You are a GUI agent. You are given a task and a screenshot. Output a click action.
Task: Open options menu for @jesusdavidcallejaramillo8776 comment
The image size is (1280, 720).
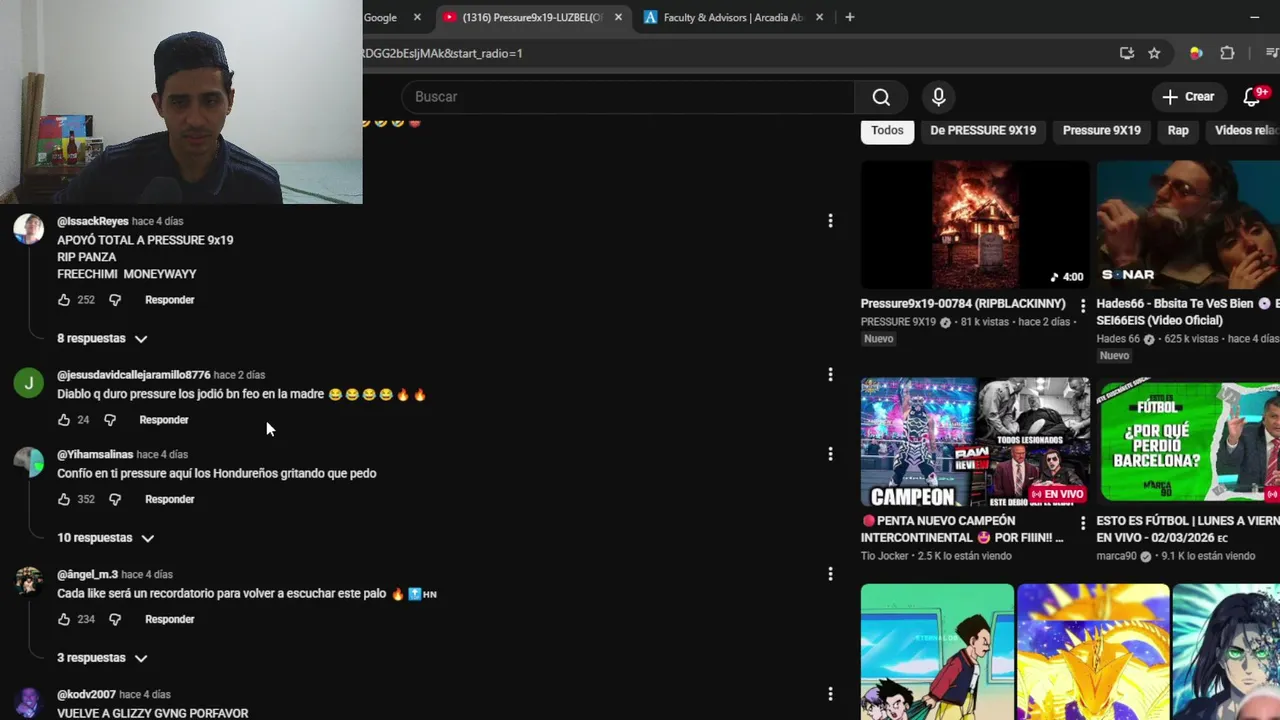[830, 375]
